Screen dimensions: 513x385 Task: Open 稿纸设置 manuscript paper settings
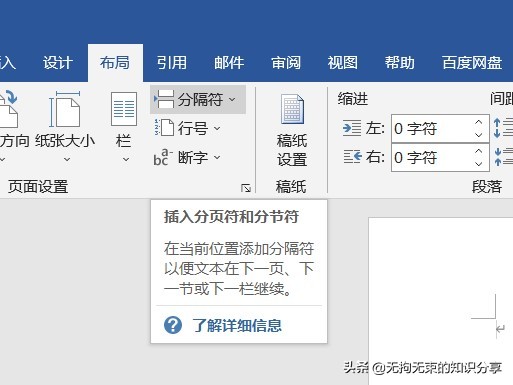pos(292,130)
